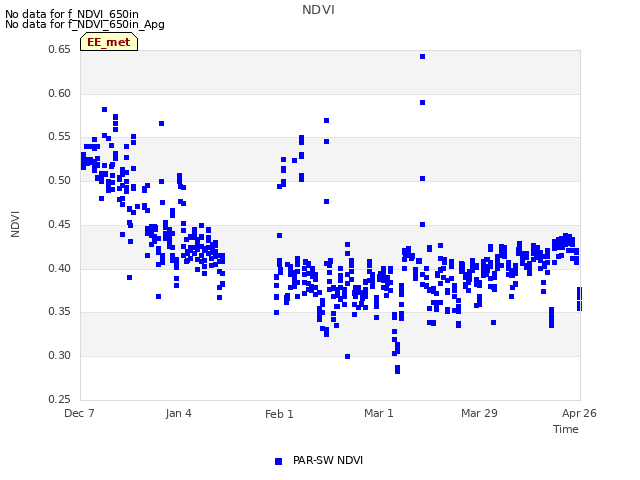Click the Mar 29 x-axis tick label
Viewport: 640px width, 480px height.
(x=479, y=413)
